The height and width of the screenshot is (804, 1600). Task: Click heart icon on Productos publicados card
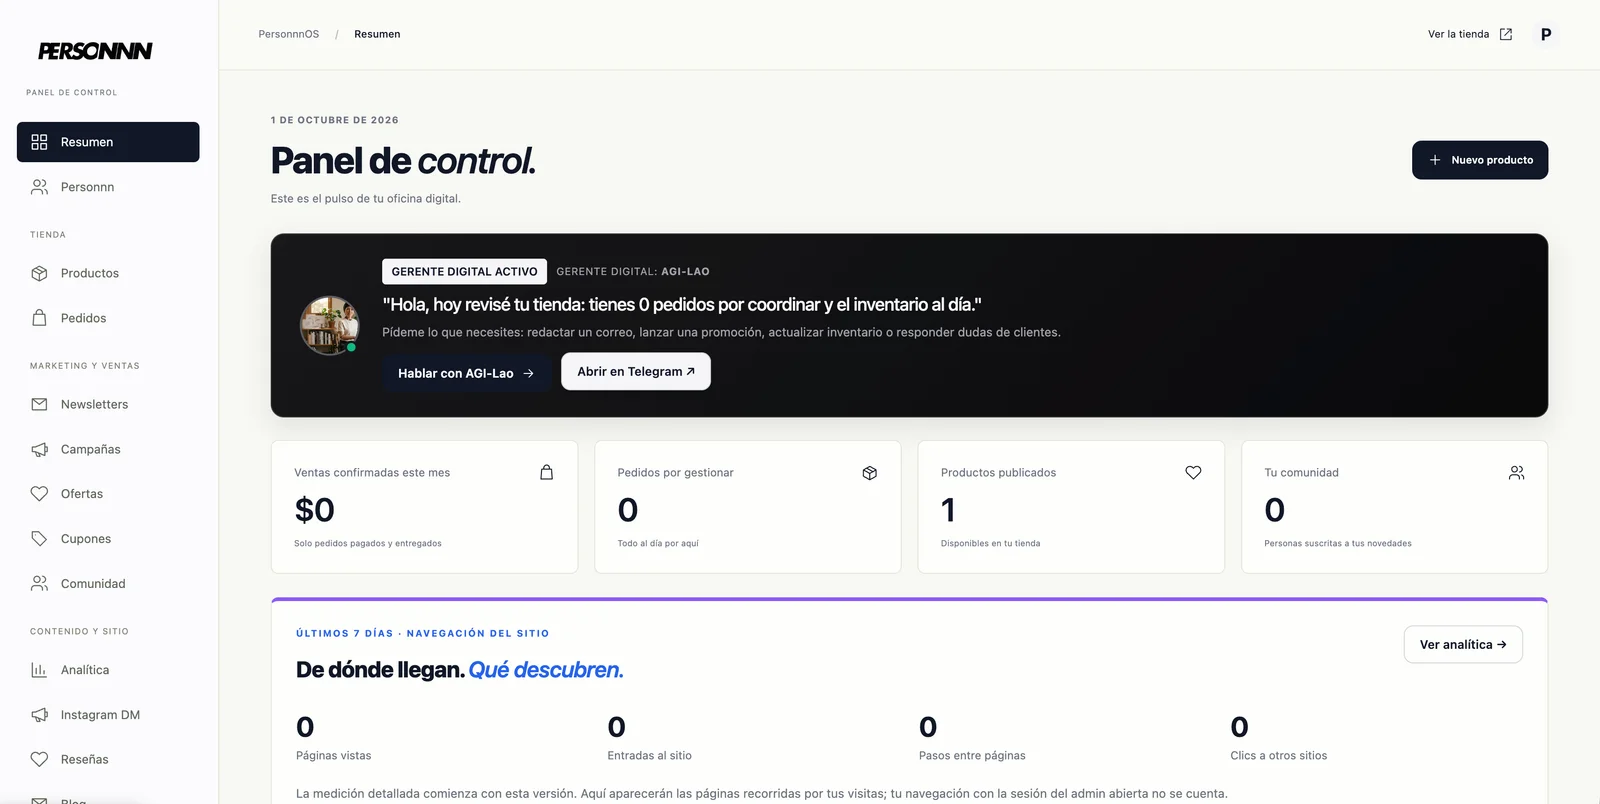(x=1193, y=472)
